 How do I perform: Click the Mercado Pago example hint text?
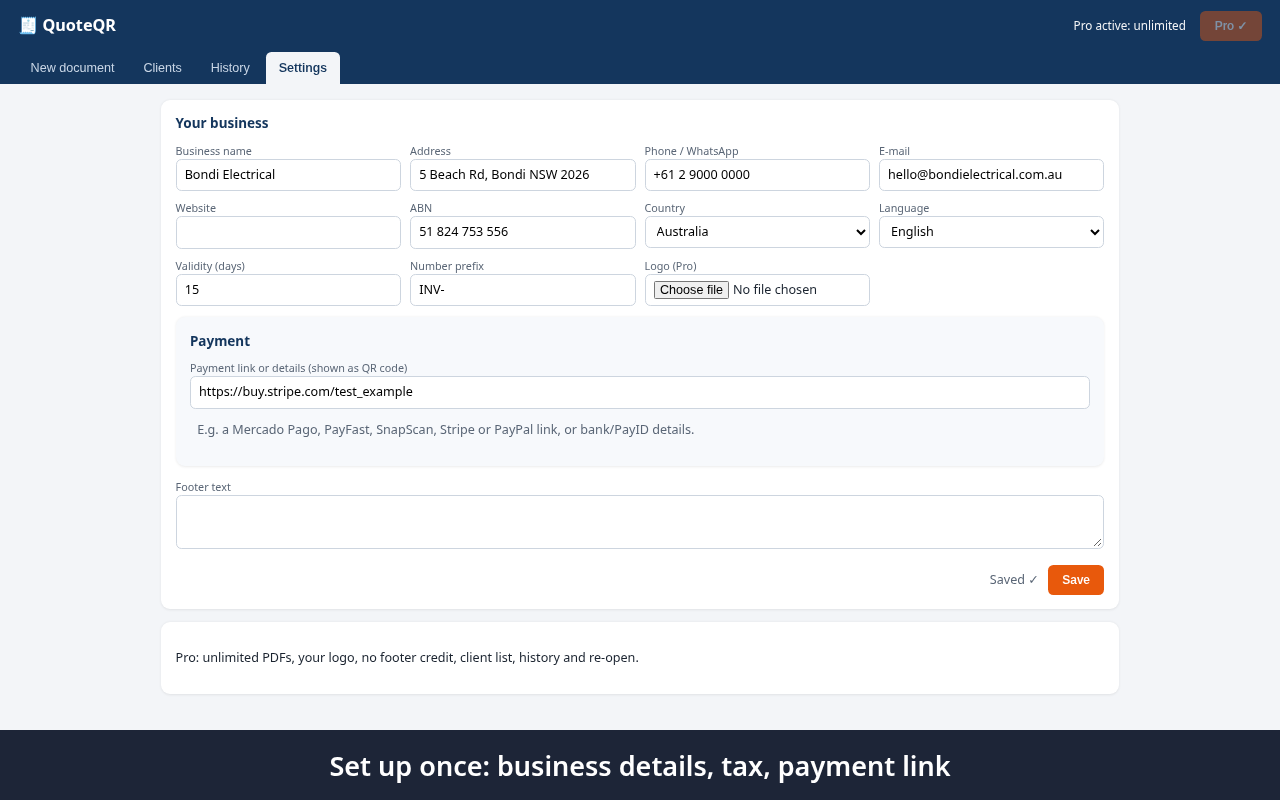pos(445,430)
